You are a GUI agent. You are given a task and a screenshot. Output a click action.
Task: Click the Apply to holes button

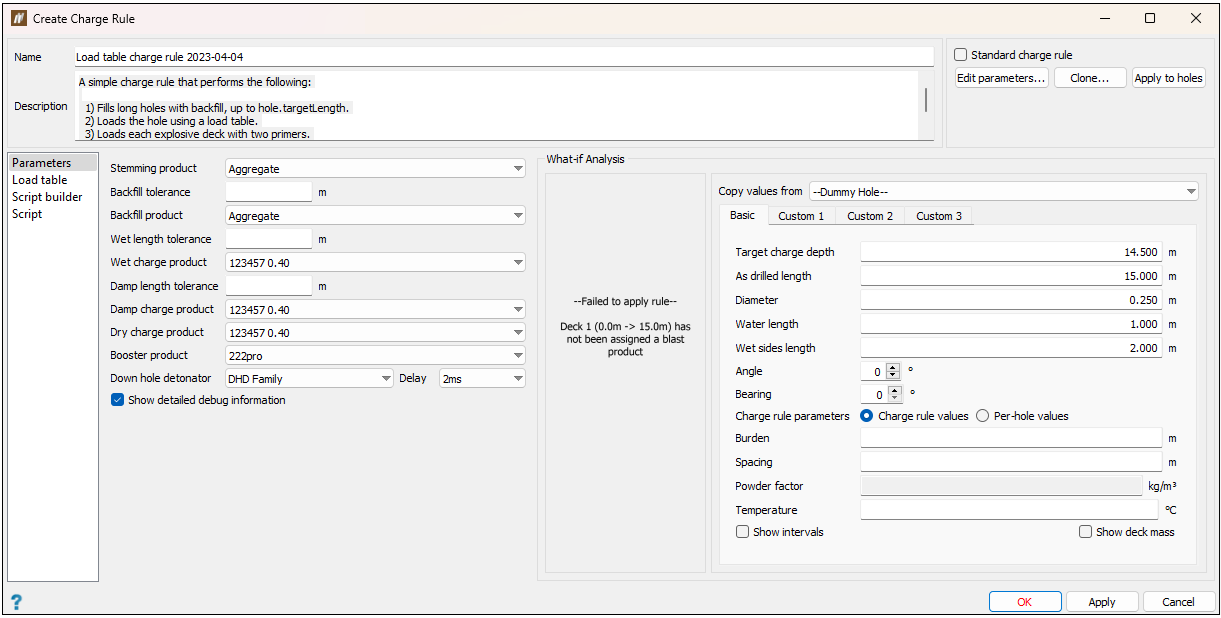click(x=1168, y=78)
